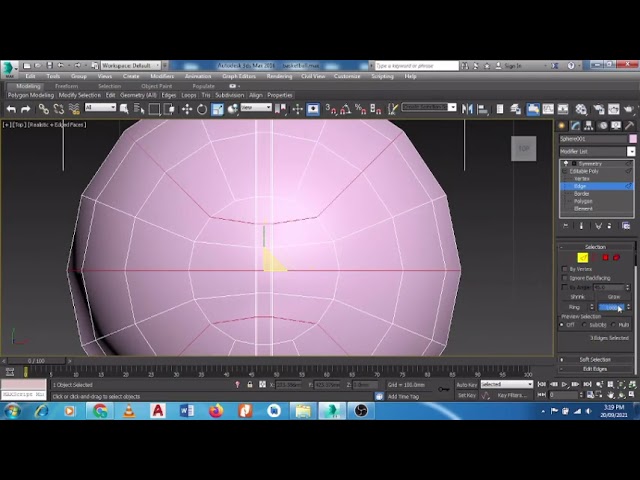Click the Sphere001 object color swatch
The image size is (640, 480).
[633, 139]
